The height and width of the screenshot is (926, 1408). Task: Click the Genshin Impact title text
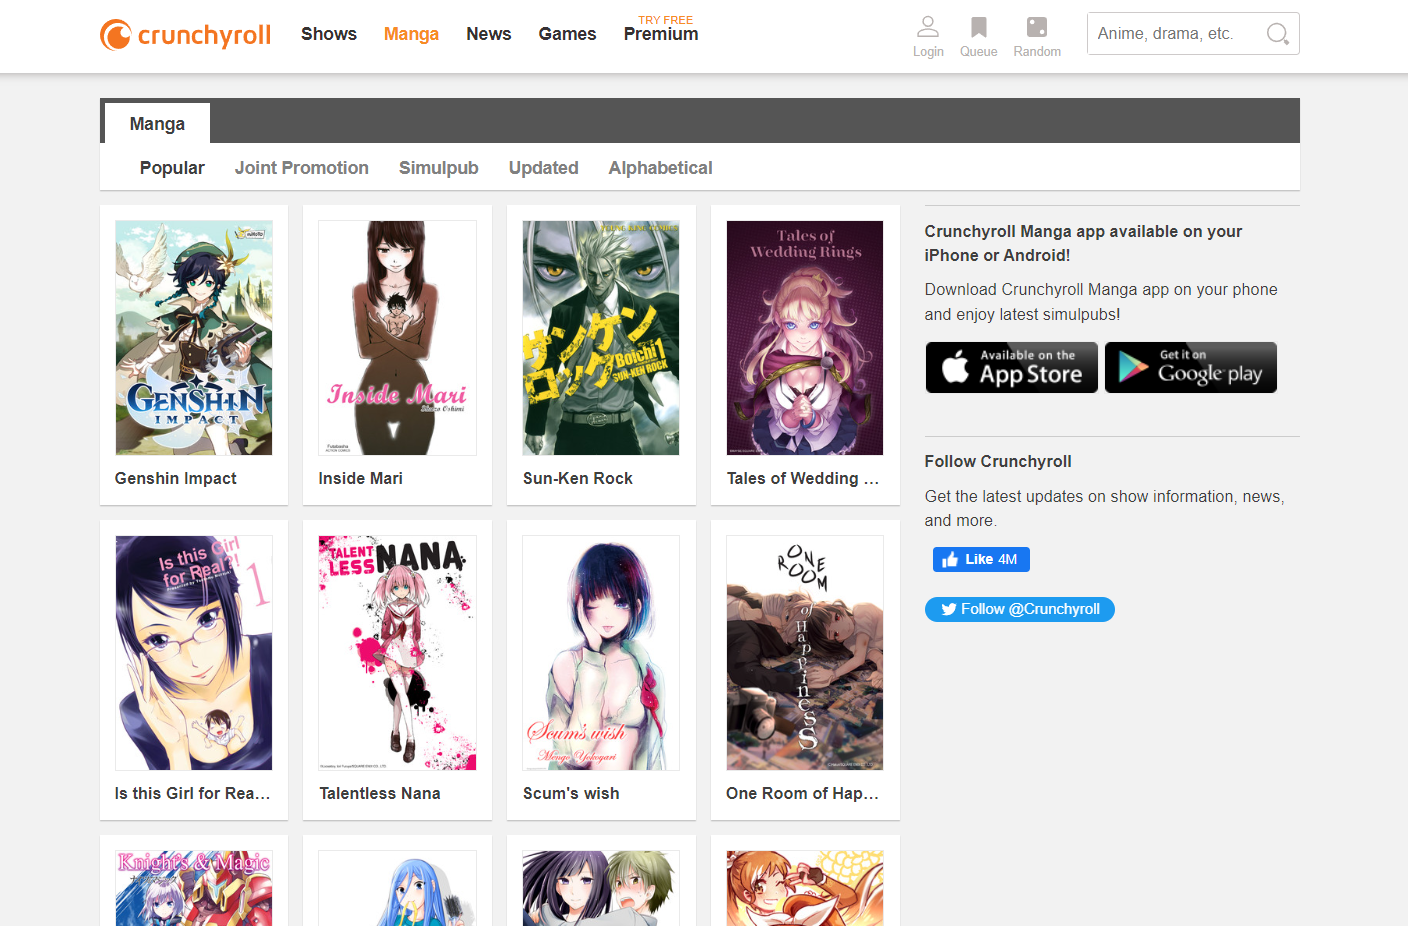(x=176, y=479)
